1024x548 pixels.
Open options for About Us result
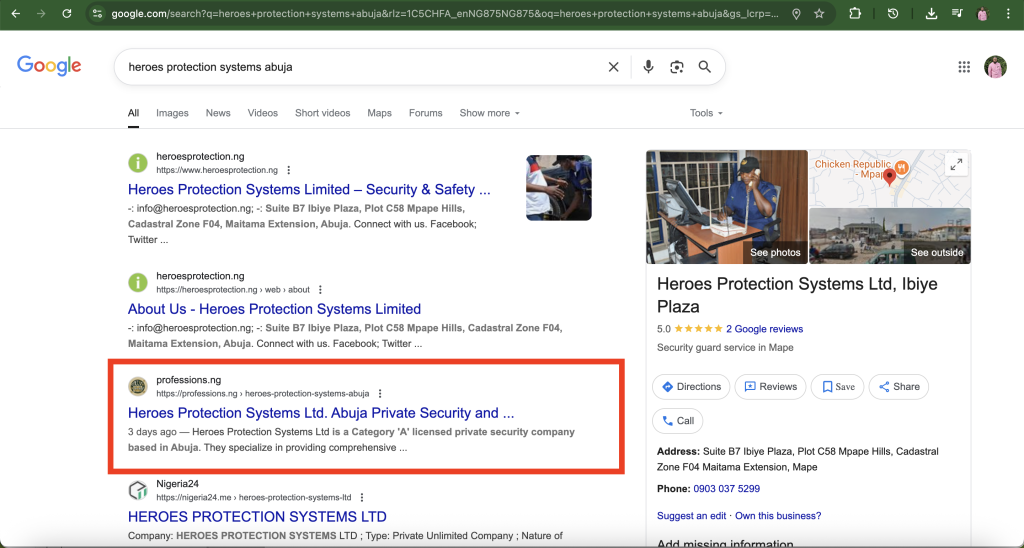pos(320,289)
